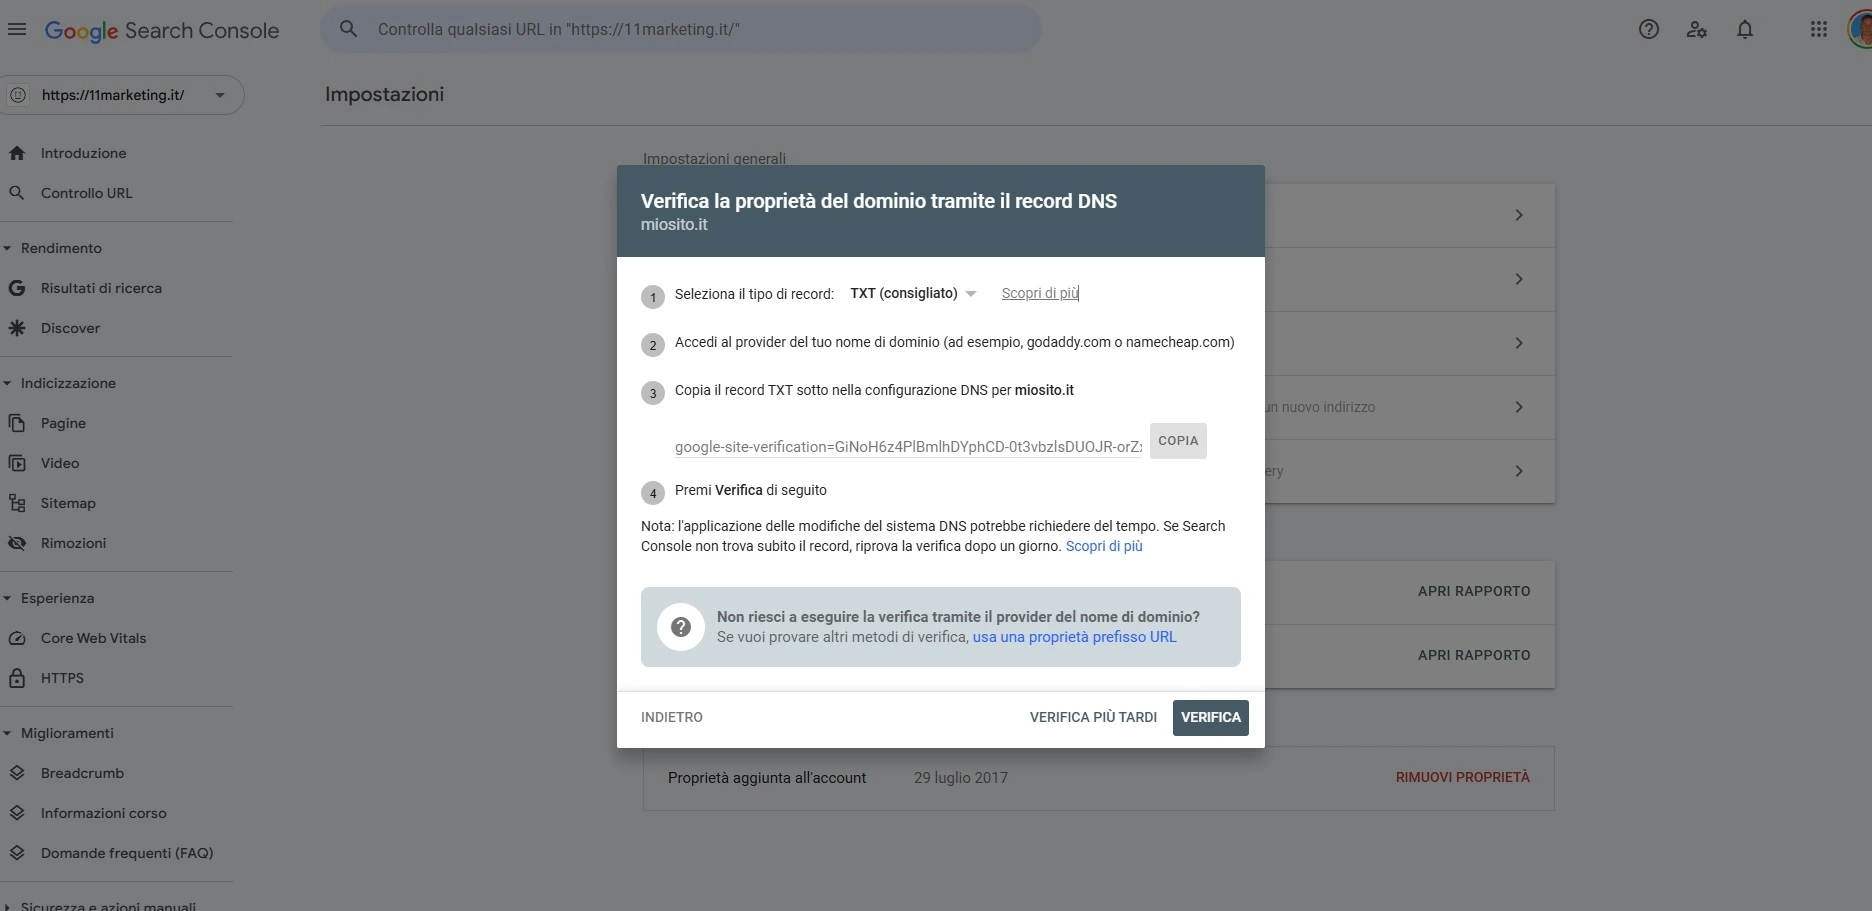Collapse the Rendimento section
1872x911 pixels.
(x=8, y=248)
